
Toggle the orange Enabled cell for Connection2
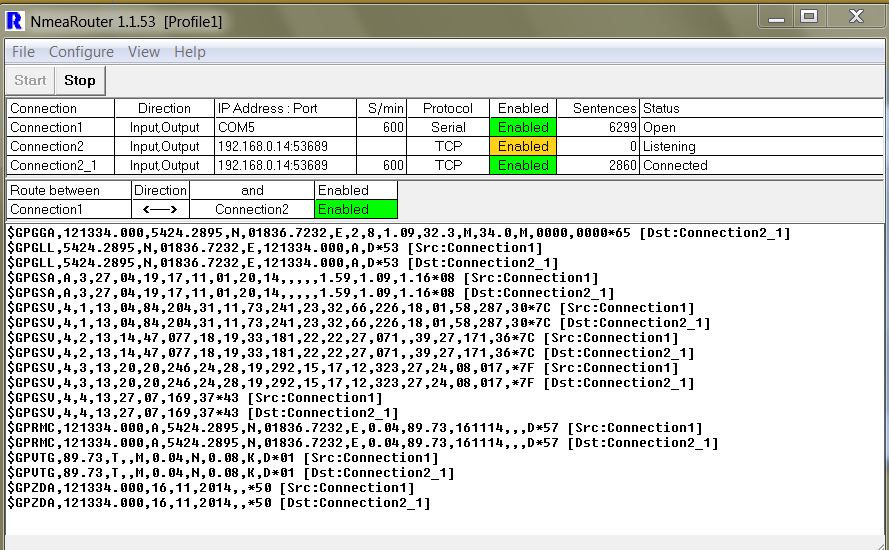[x=523, y=146]
